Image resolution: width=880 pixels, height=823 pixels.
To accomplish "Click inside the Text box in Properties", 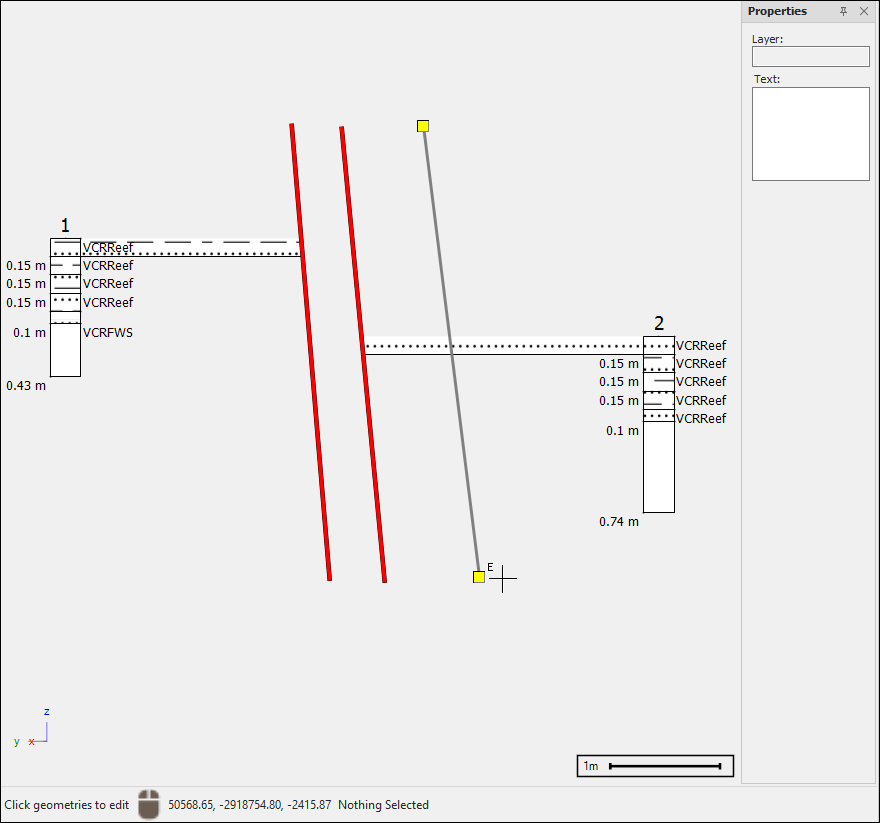I will pyautogui.click(x=810, y=134).
